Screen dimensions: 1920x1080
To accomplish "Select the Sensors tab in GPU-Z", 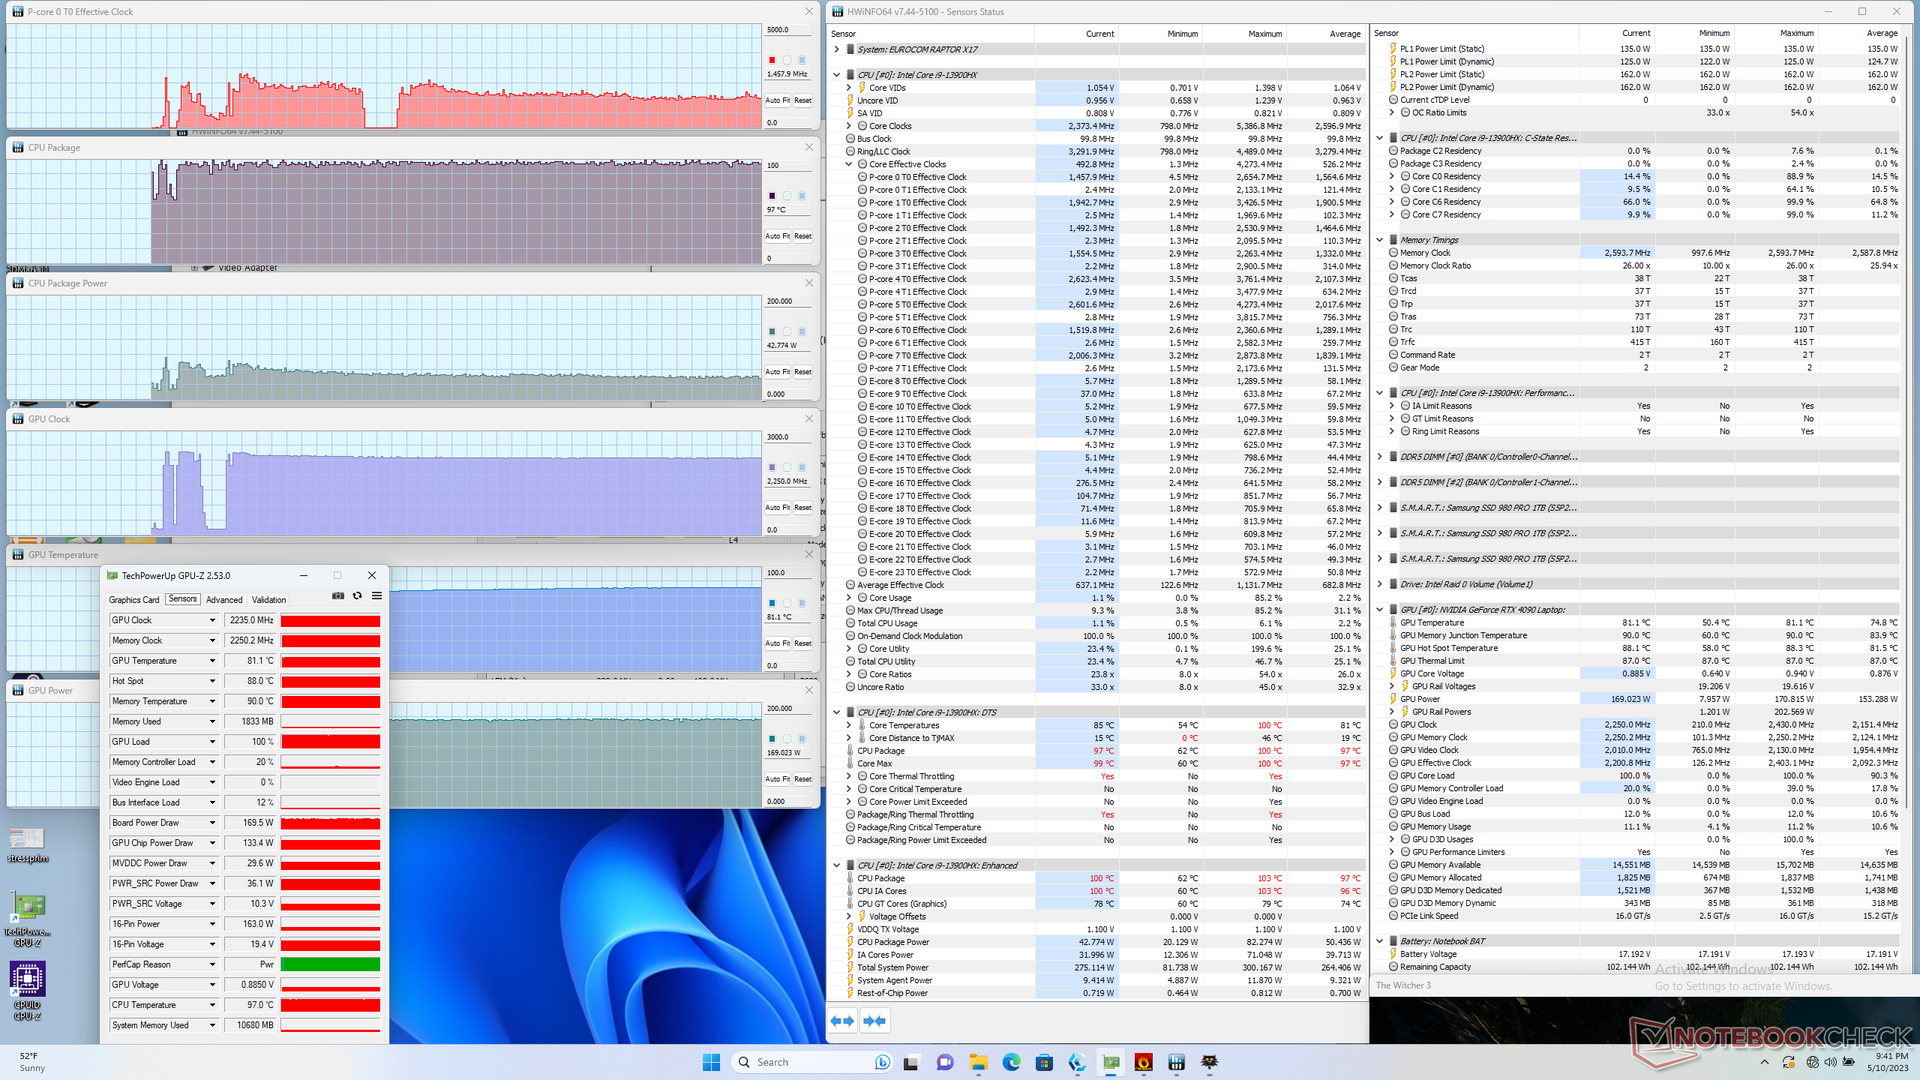I will pyautogui.click(x=183, y=599).
